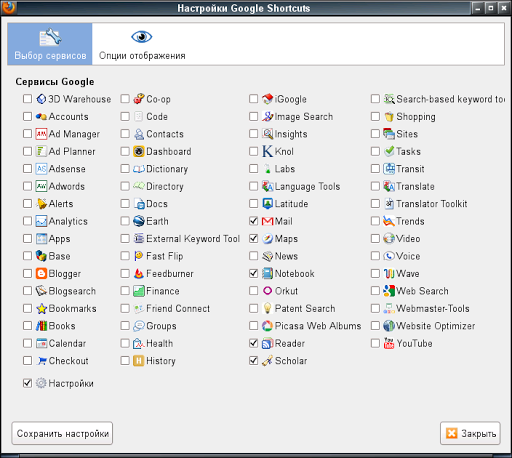The width and height of the screenshot is (512, 458).
Task: Switch to the Выбор сервисов tab
Action: pos(50,44)
